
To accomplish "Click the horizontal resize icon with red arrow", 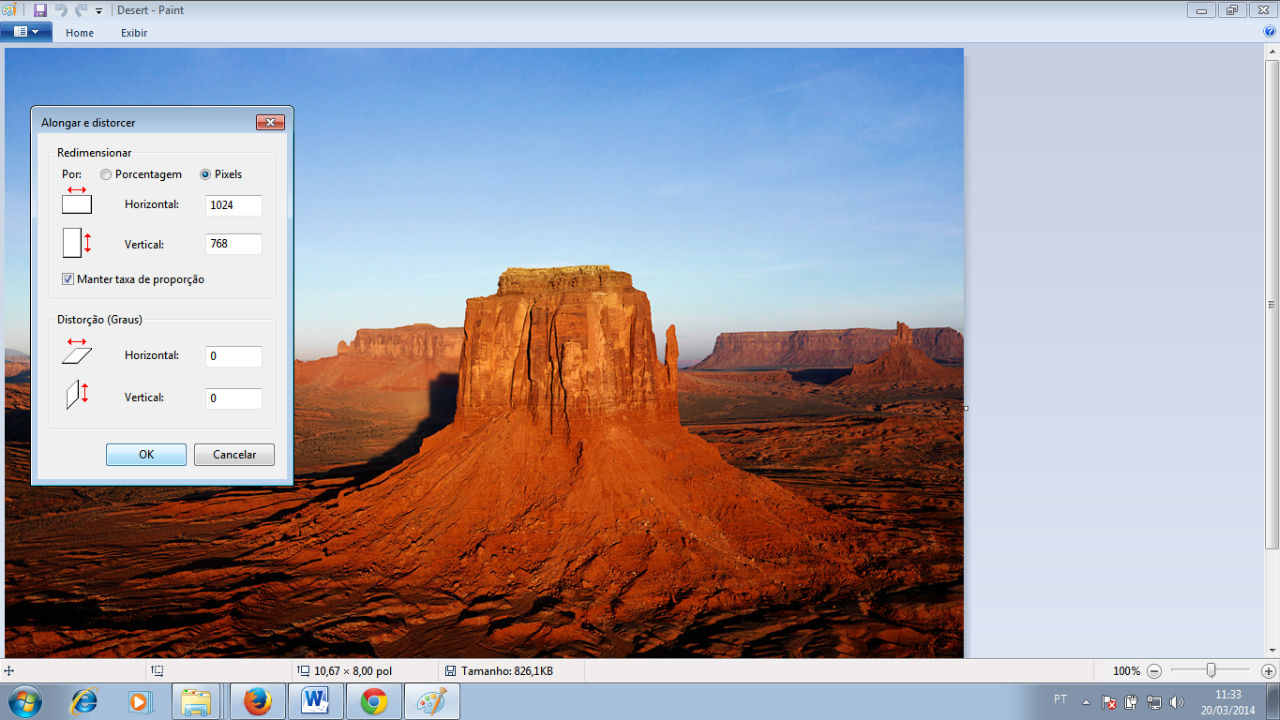I will point(77,199).
